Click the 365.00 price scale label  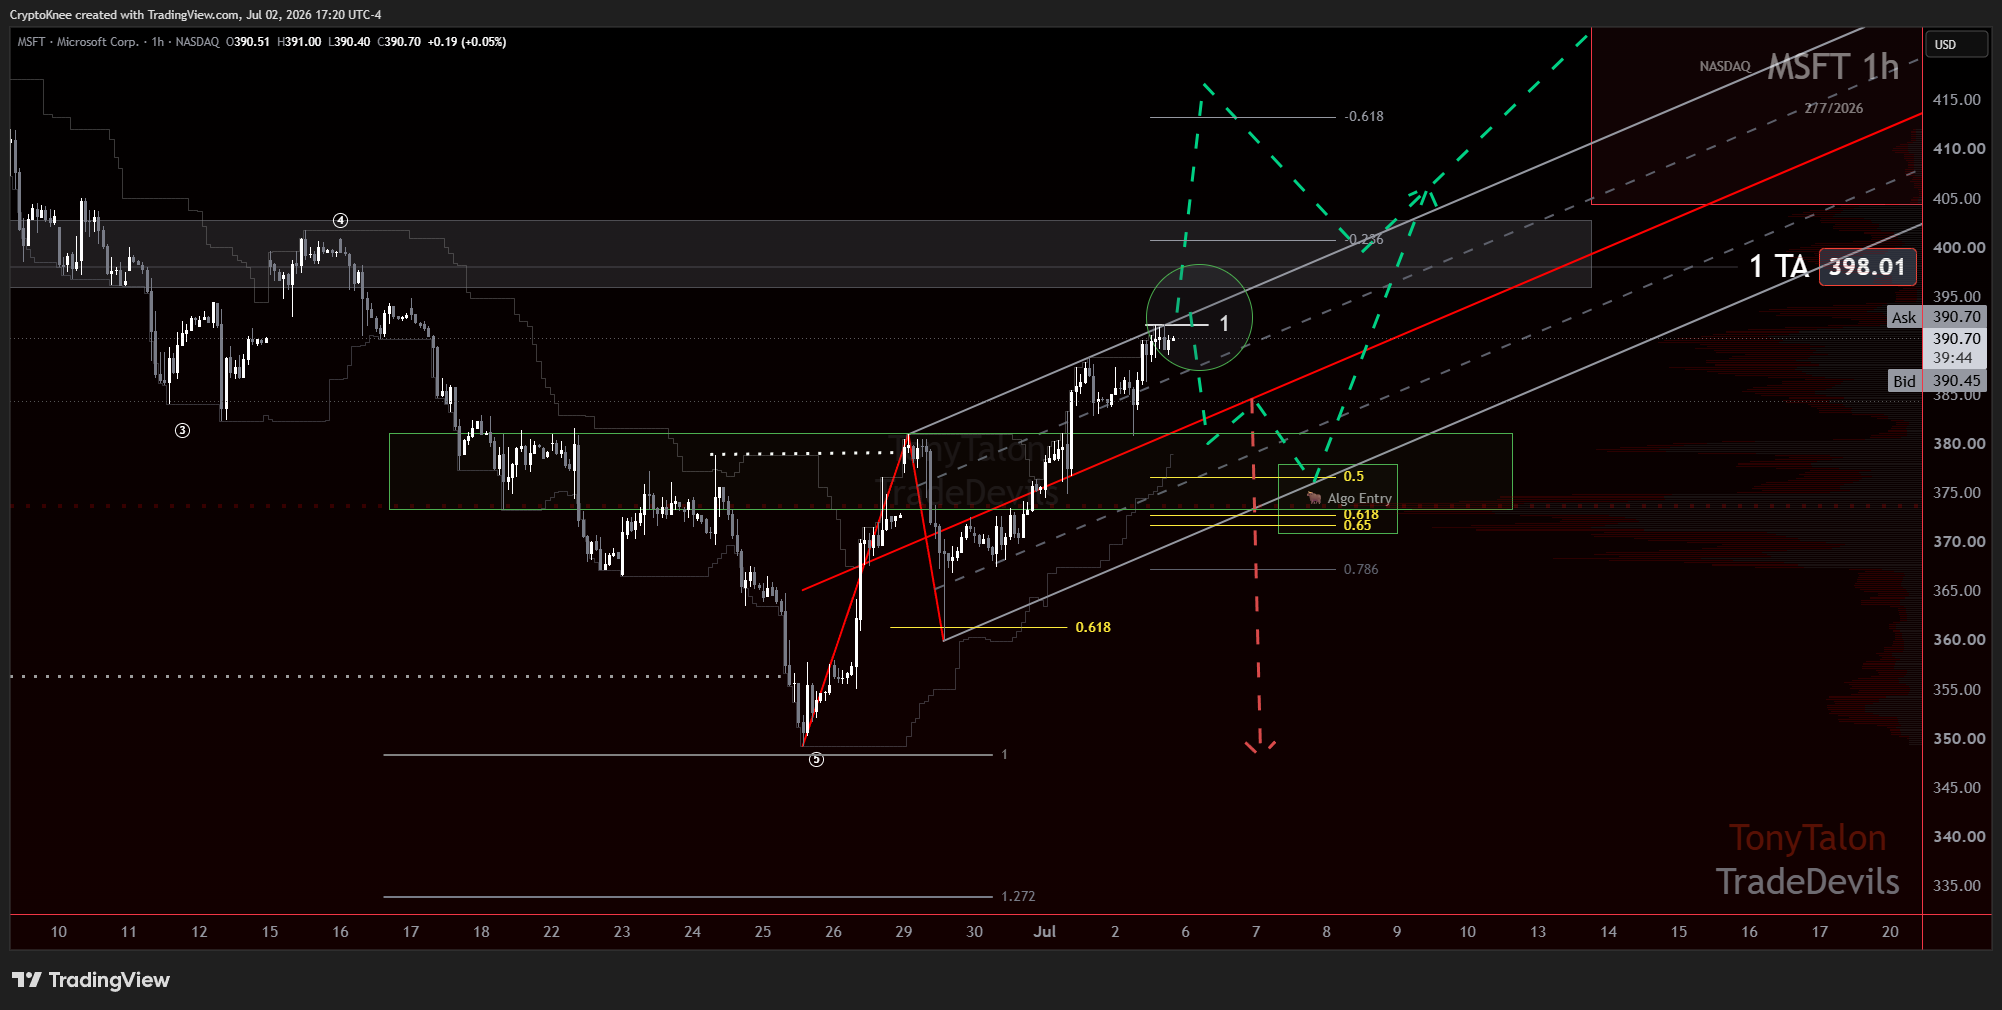point(1956,591)
